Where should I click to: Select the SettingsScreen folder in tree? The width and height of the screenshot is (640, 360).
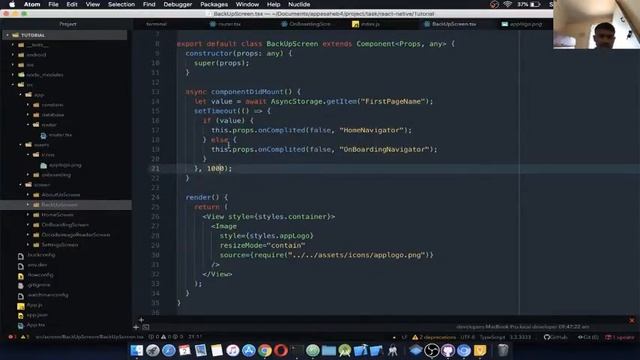(60, 245)
